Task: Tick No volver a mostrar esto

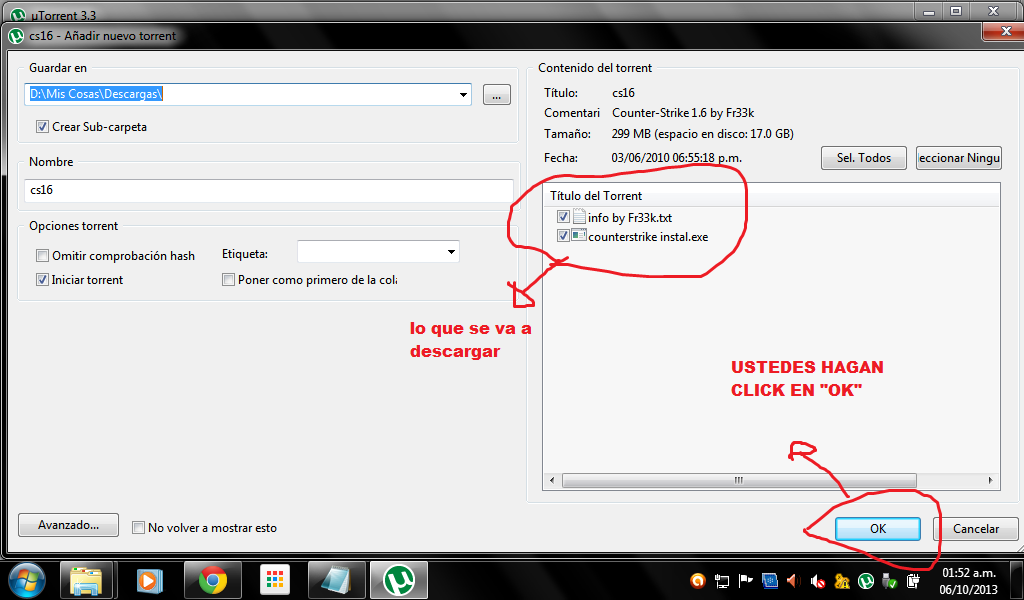Action: [138, 528]
